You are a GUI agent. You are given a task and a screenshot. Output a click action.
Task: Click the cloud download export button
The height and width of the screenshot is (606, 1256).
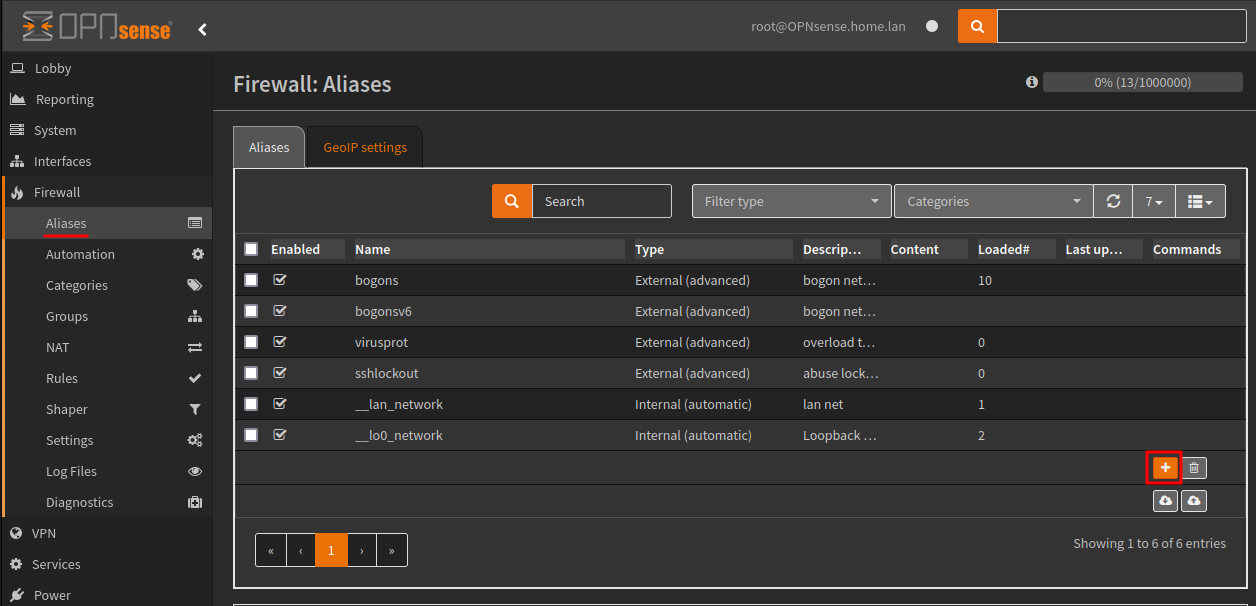click(1165, 501)
